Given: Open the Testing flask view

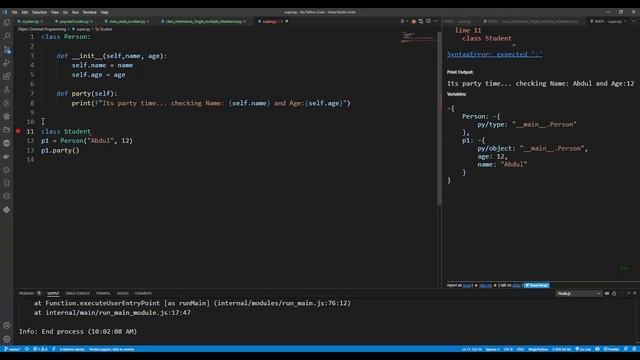Looking at the screenshot, I should click(7, 89).
